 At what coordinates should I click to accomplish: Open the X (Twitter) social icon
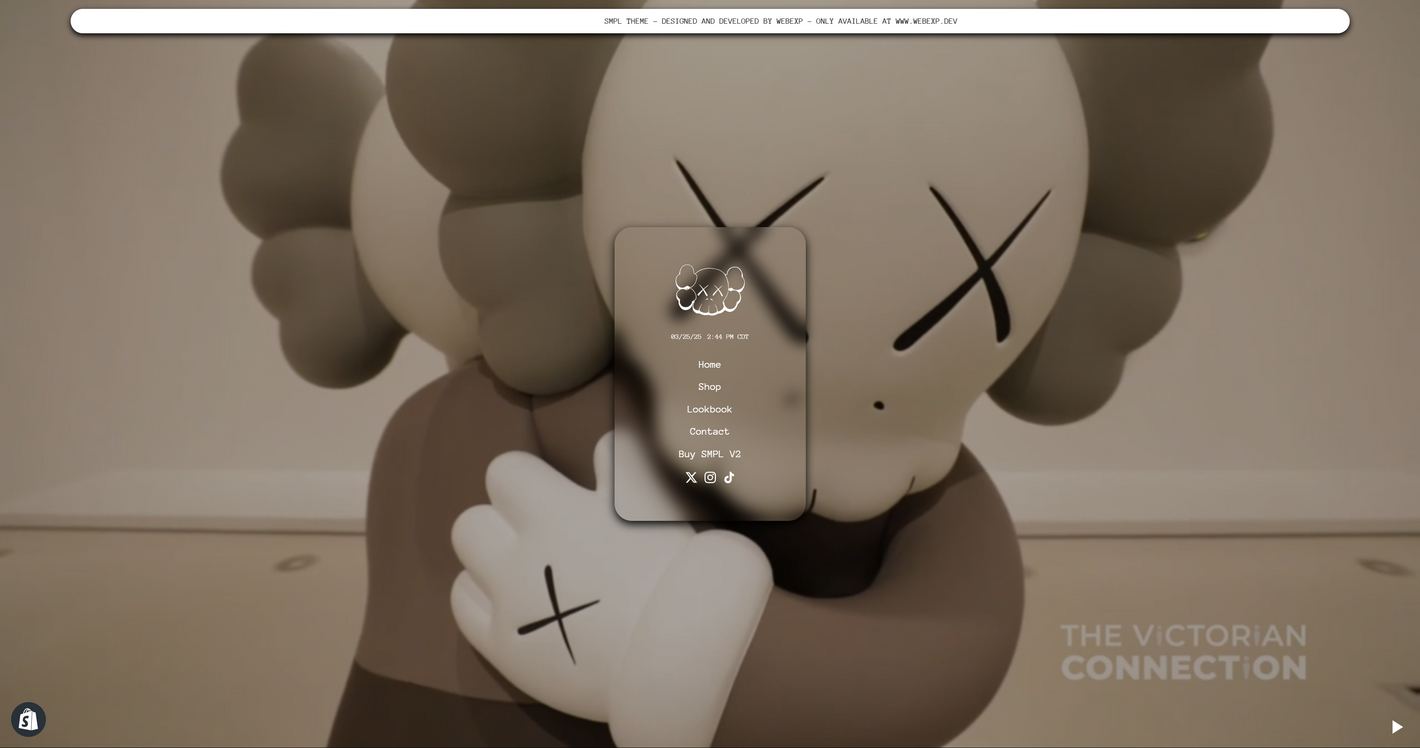(x=691, y=478)
